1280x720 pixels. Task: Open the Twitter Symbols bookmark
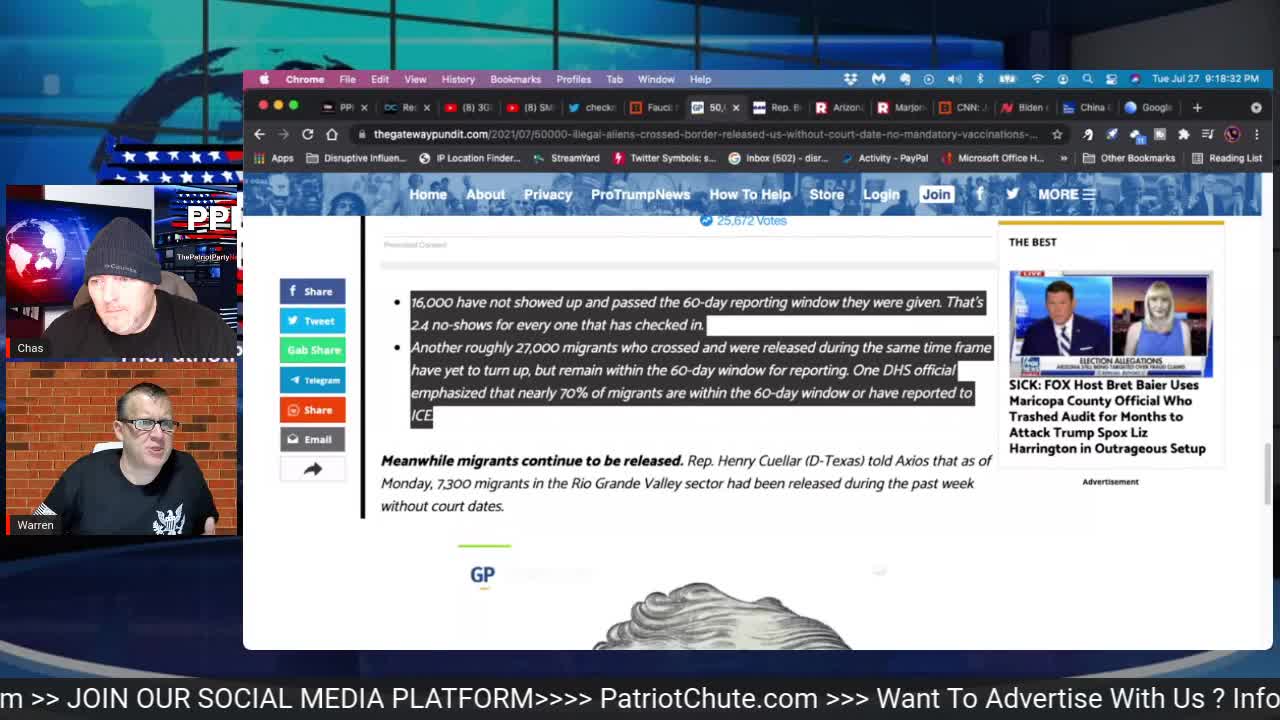[665, 158]
